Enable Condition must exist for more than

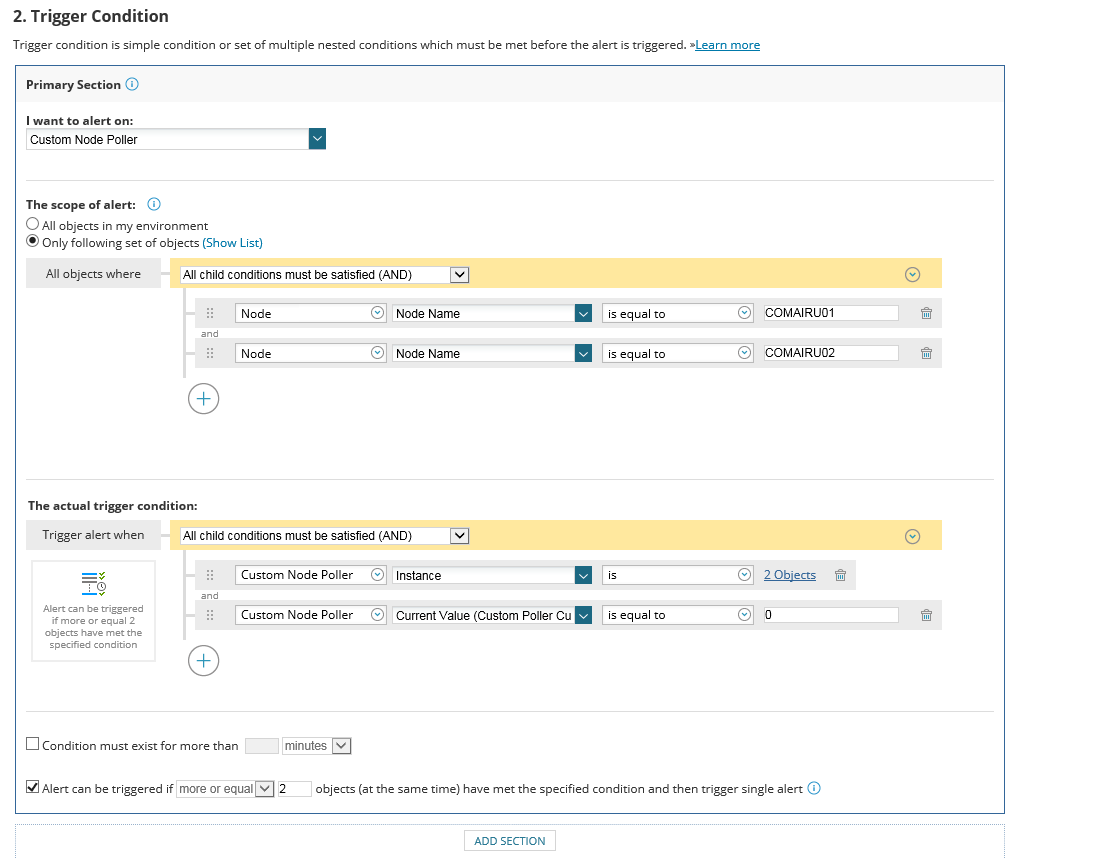tap(33, 744)
